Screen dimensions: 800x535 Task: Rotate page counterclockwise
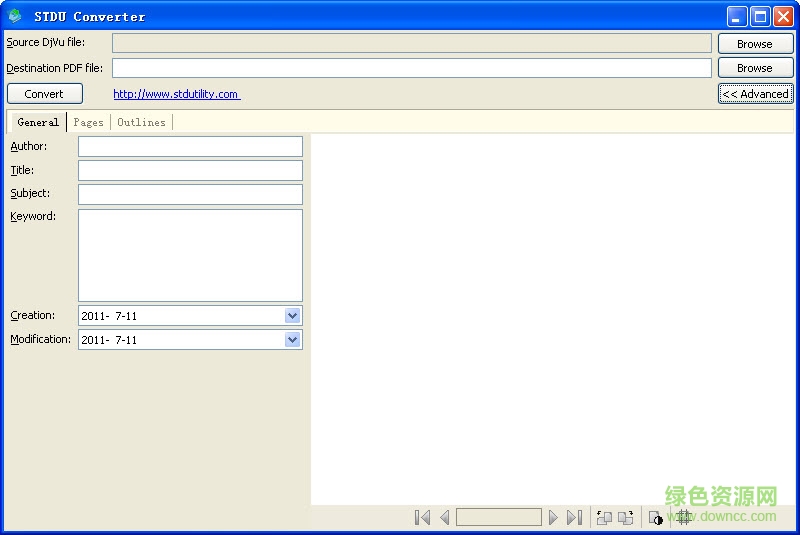pos(604,518)
